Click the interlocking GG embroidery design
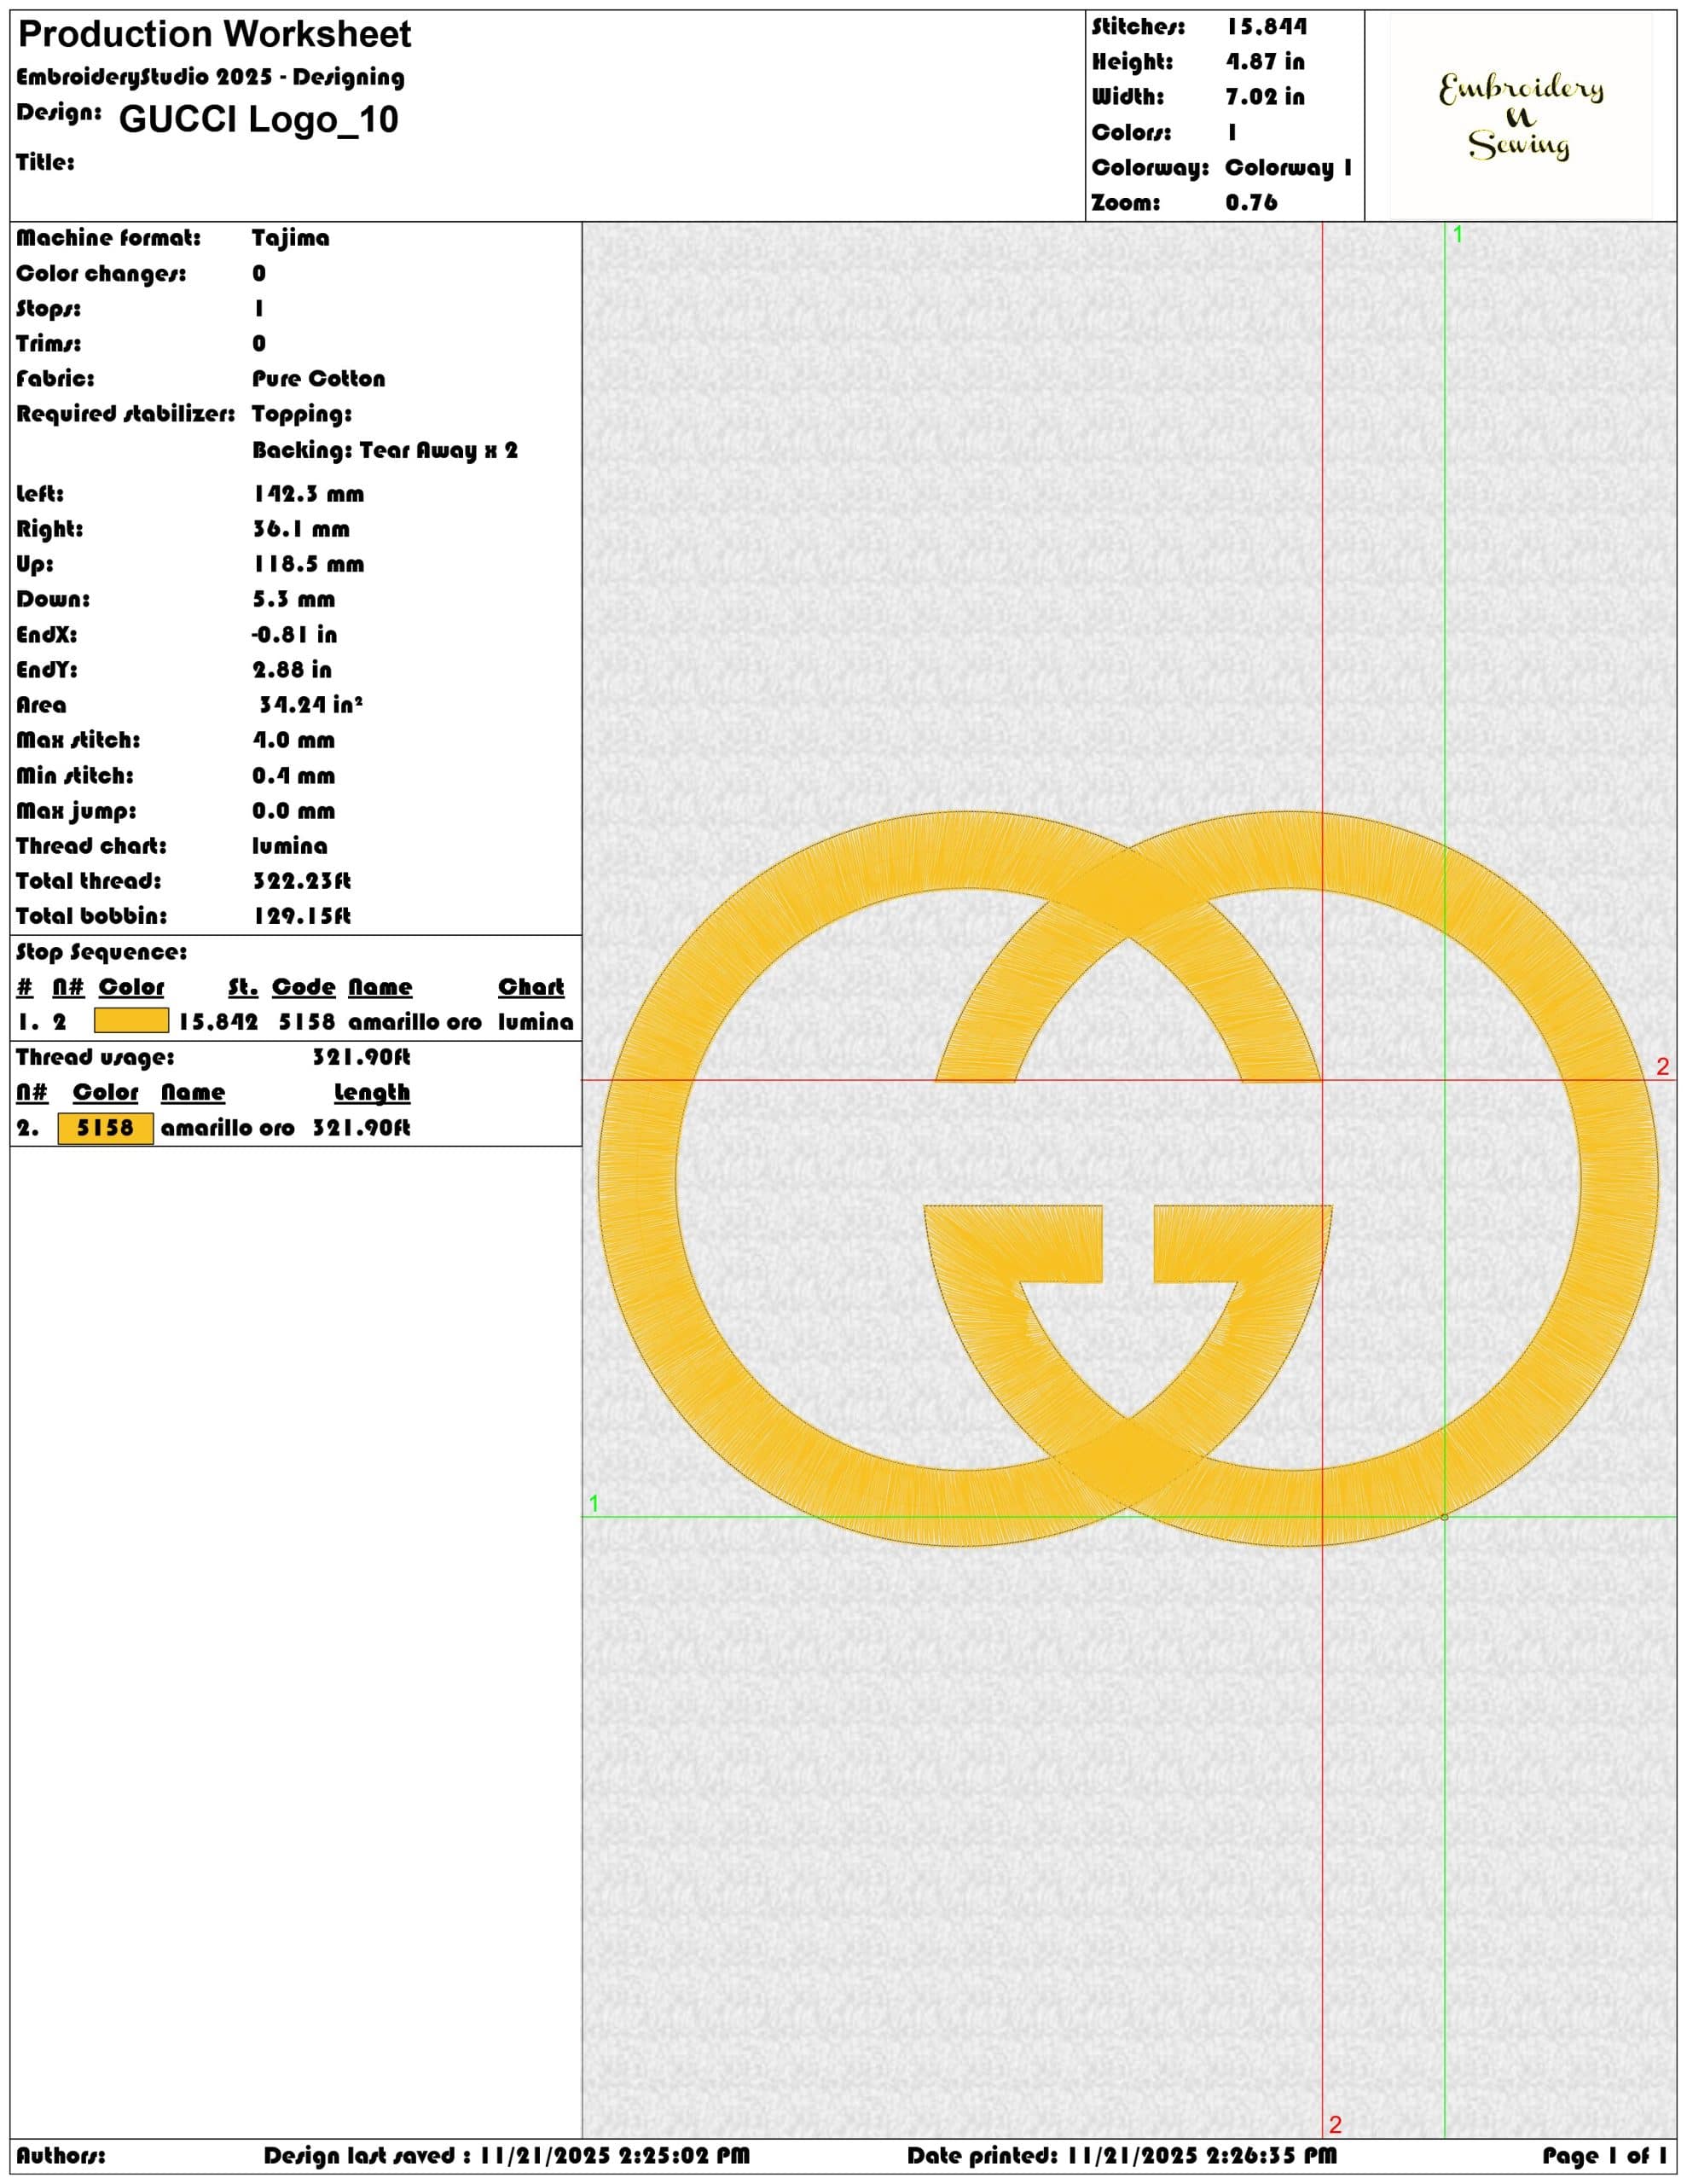The image size is (1687, 2184). pos(1128,1178)
